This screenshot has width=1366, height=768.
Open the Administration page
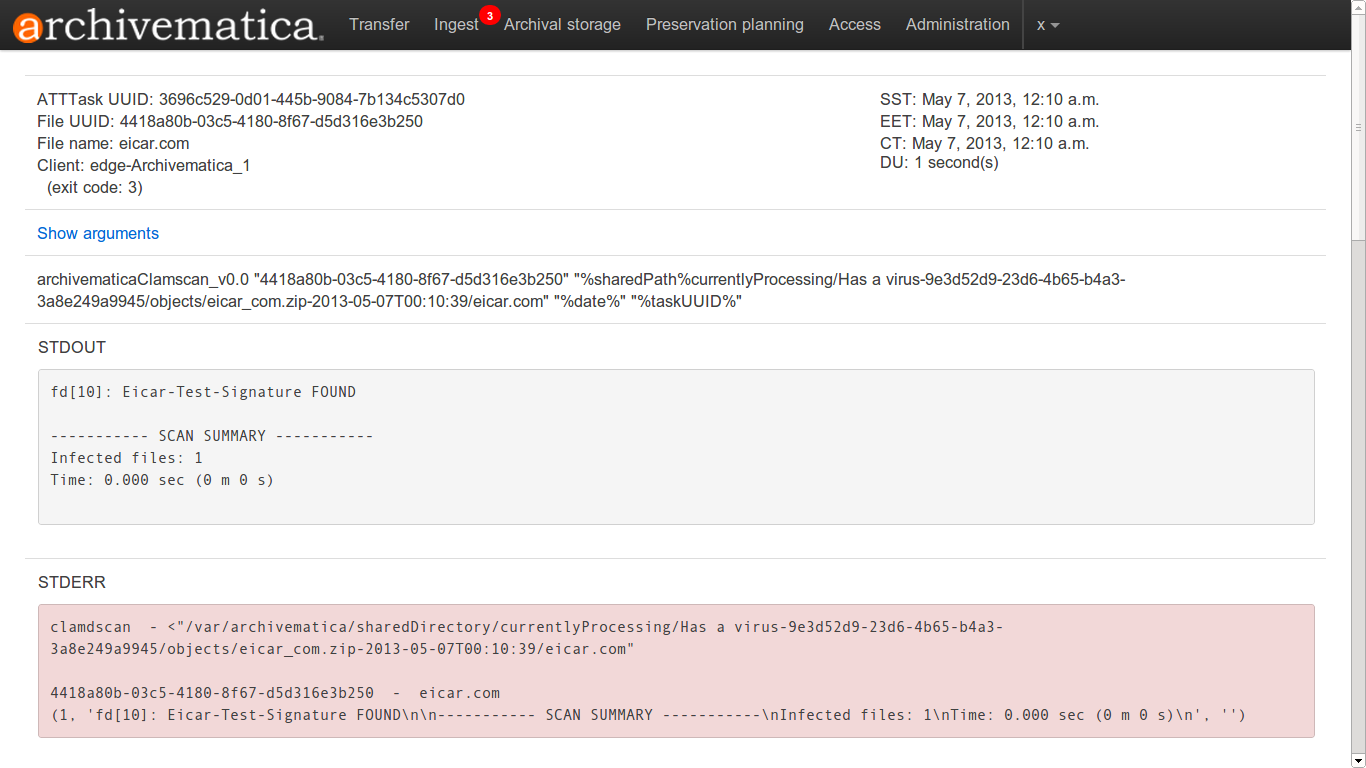point(957,25)
